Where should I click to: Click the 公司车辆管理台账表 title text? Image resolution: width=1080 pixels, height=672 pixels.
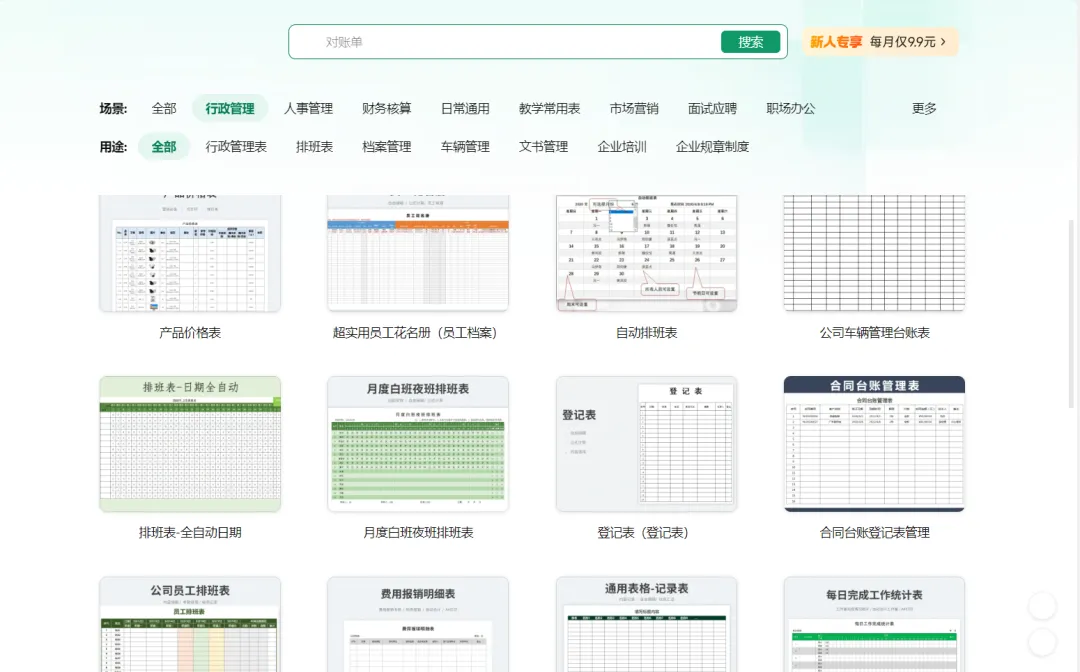click(x=874, y=333)
